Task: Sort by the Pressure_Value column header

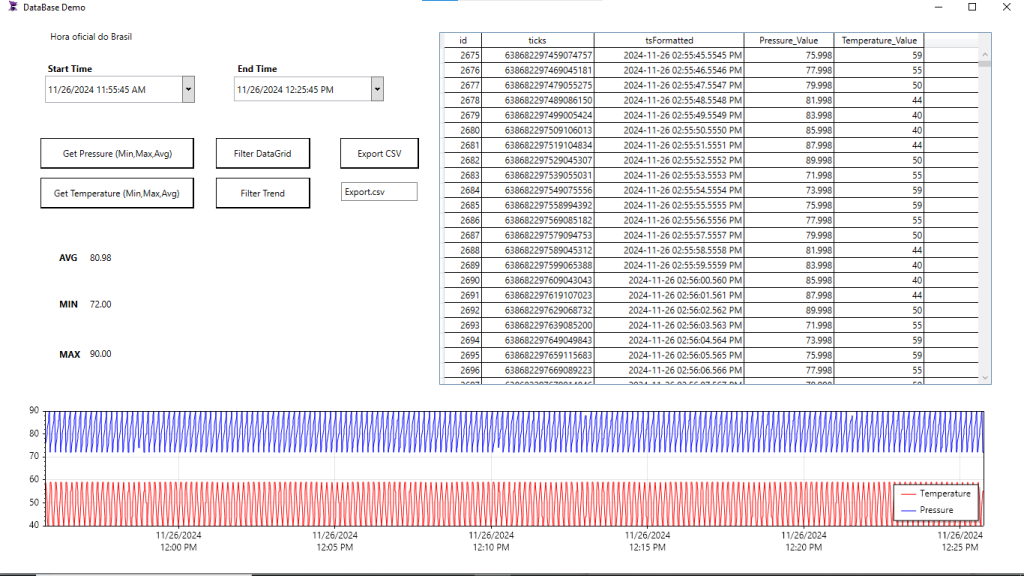Action: pyautogui.click(x=789, y=40)
